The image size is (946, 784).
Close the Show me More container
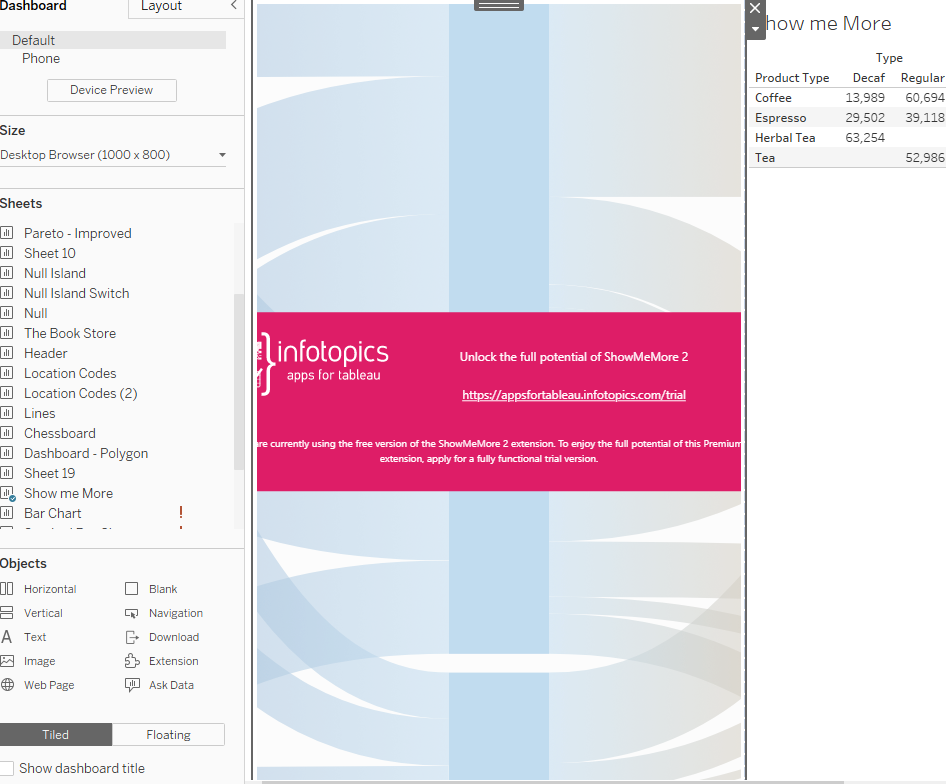coord(755,8)
